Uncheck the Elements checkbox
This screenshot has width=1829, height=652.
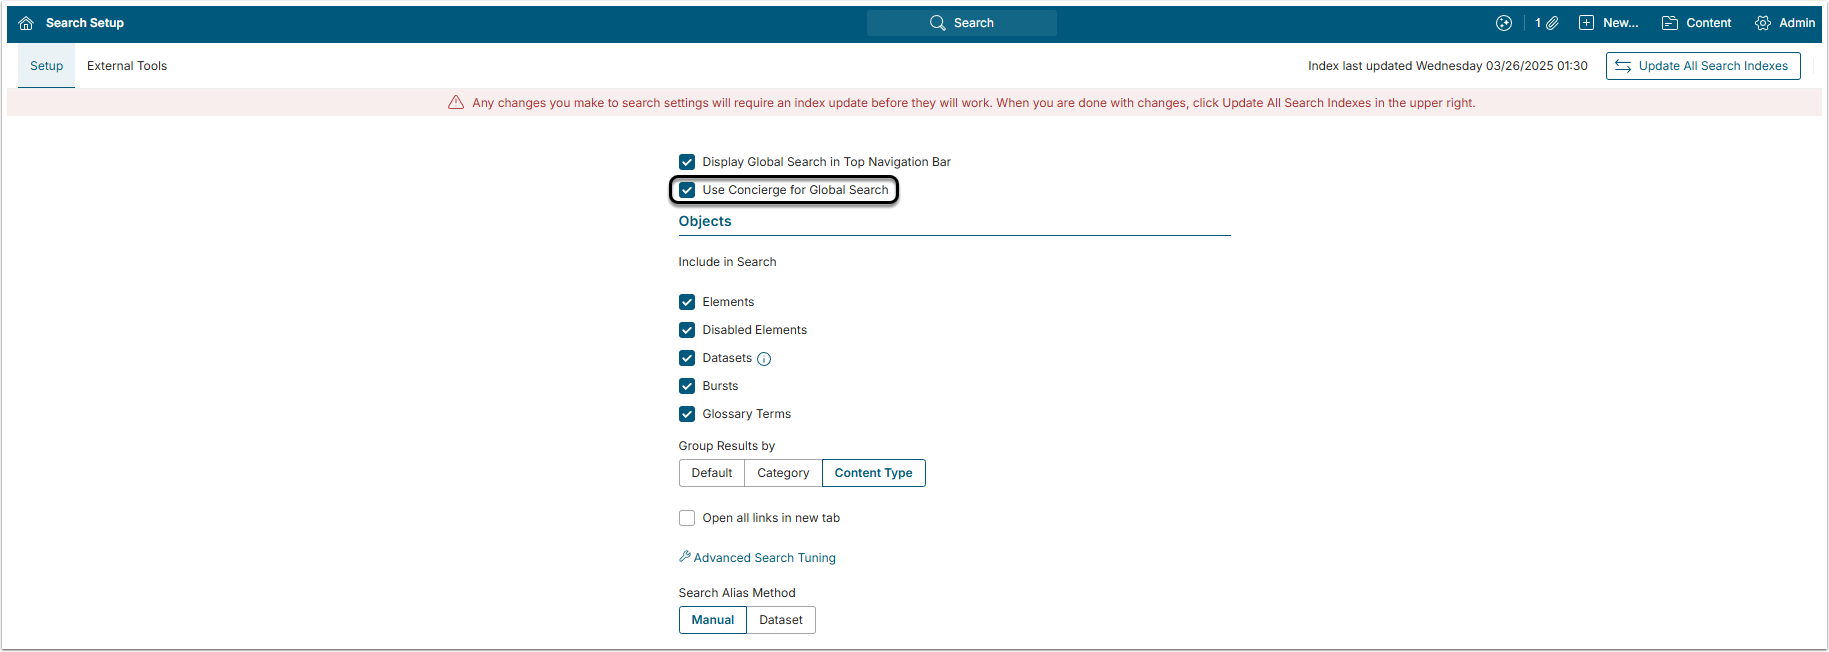coord(687,302)
